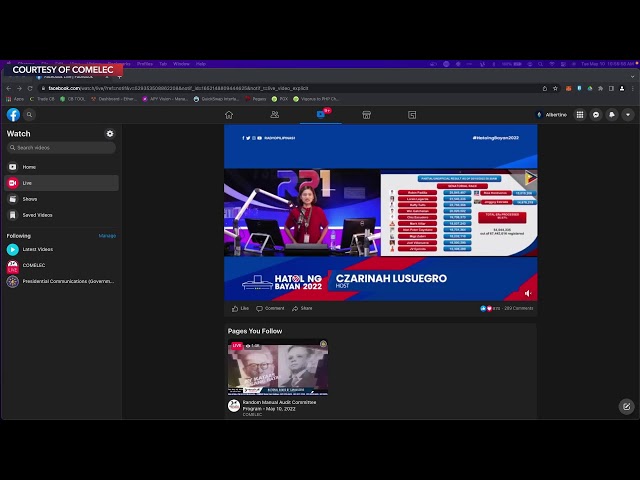
Task: Expand the account dropdown arrow
Action: 628,115
